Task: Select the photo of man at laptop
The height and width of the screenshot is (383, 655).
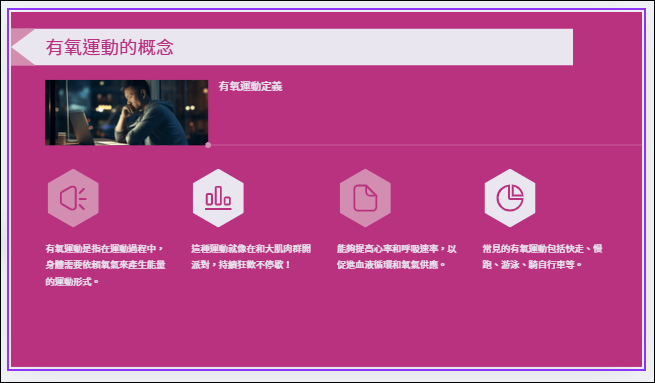Action: coord(127,112)
